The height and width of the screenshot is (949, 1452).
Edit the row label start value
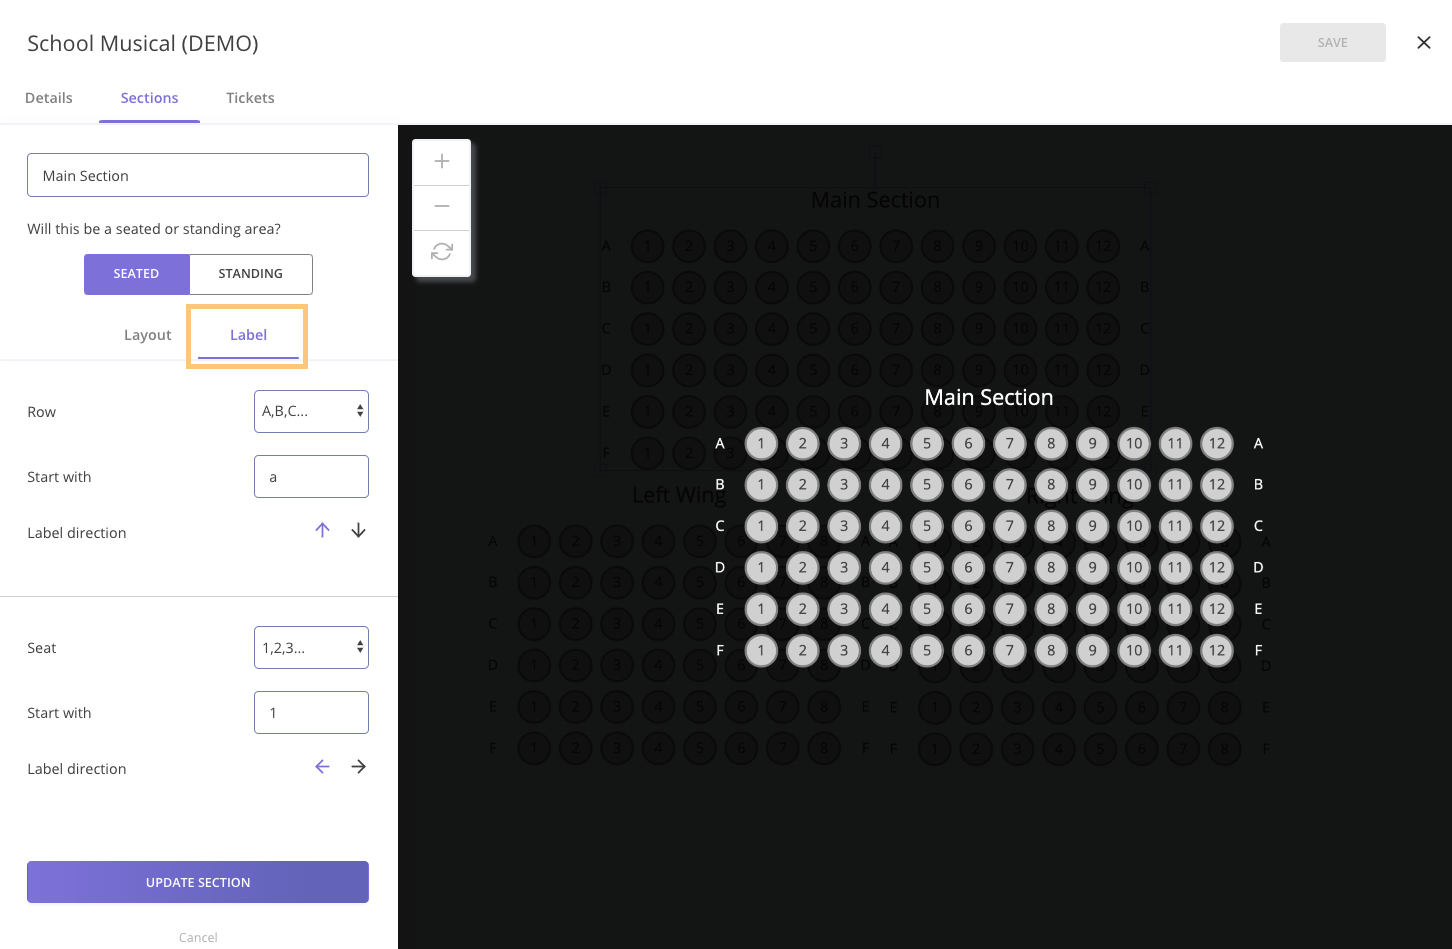[x=311, y=476]
